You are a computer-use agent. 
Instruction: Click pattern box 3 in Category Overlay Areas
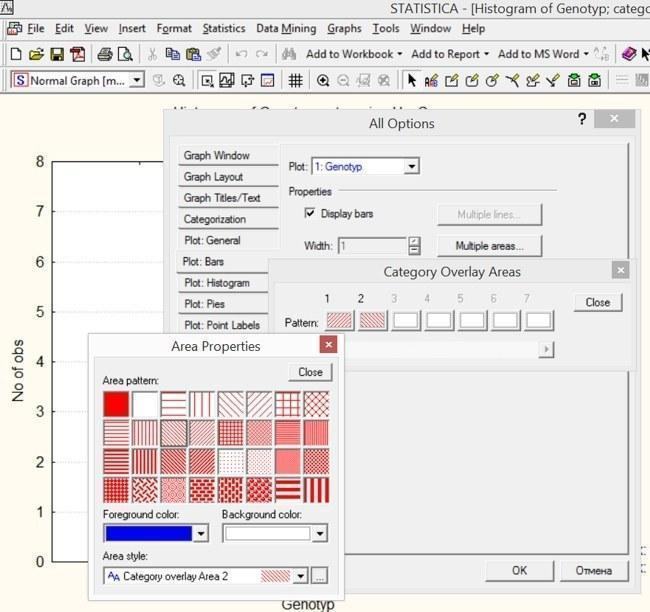pyautogui.click(x=406, y=321)
